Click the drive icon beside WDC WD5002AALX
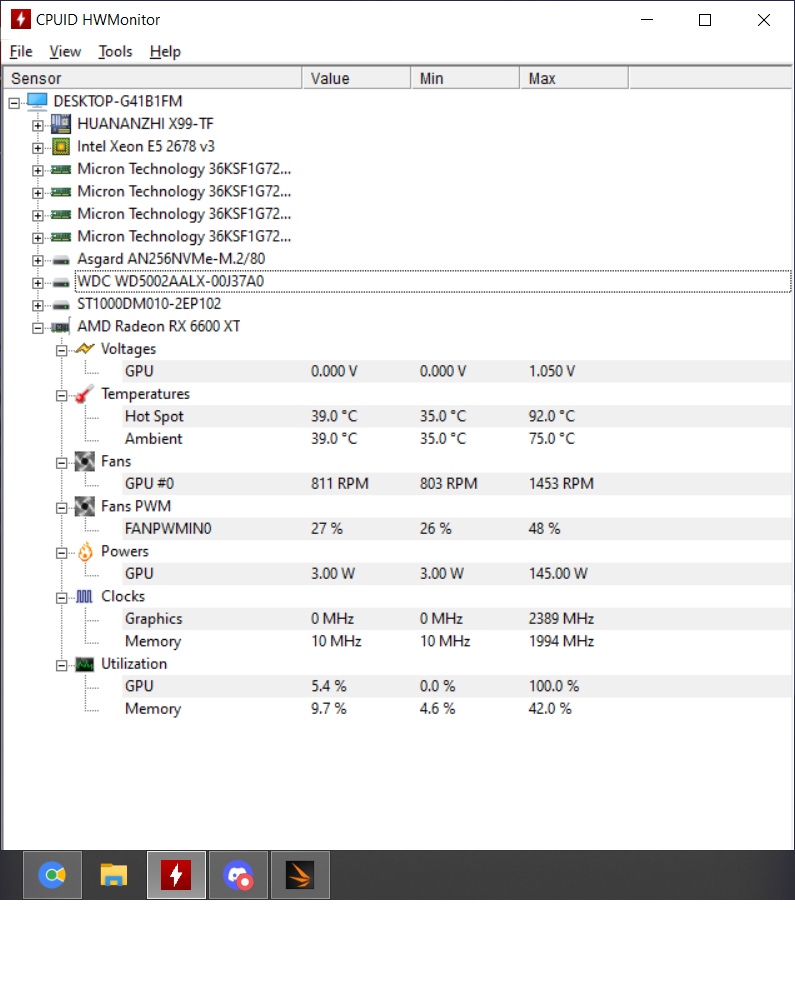This screenshot has width=795, height=991. click(61, 282)
